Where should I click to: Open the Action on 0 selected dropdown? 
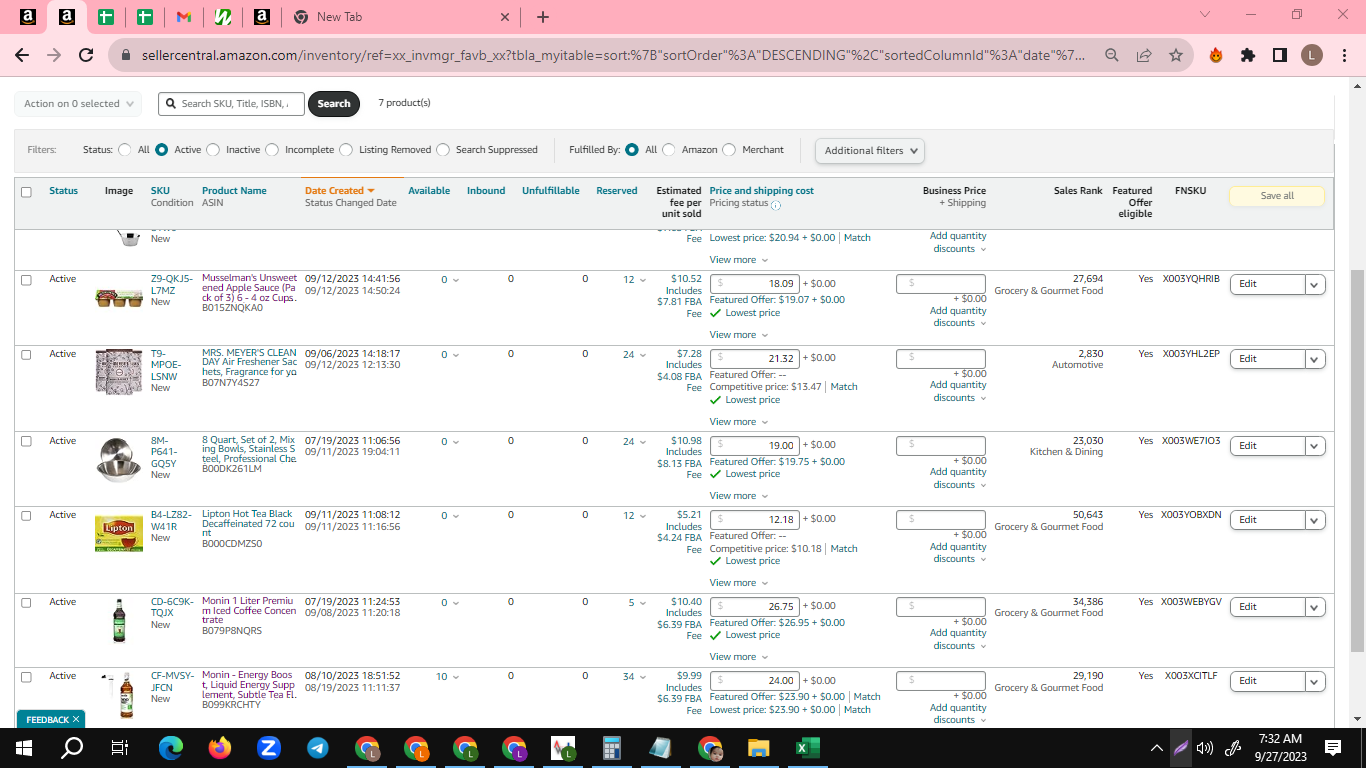pyautogui.click(x=78, y=104)
